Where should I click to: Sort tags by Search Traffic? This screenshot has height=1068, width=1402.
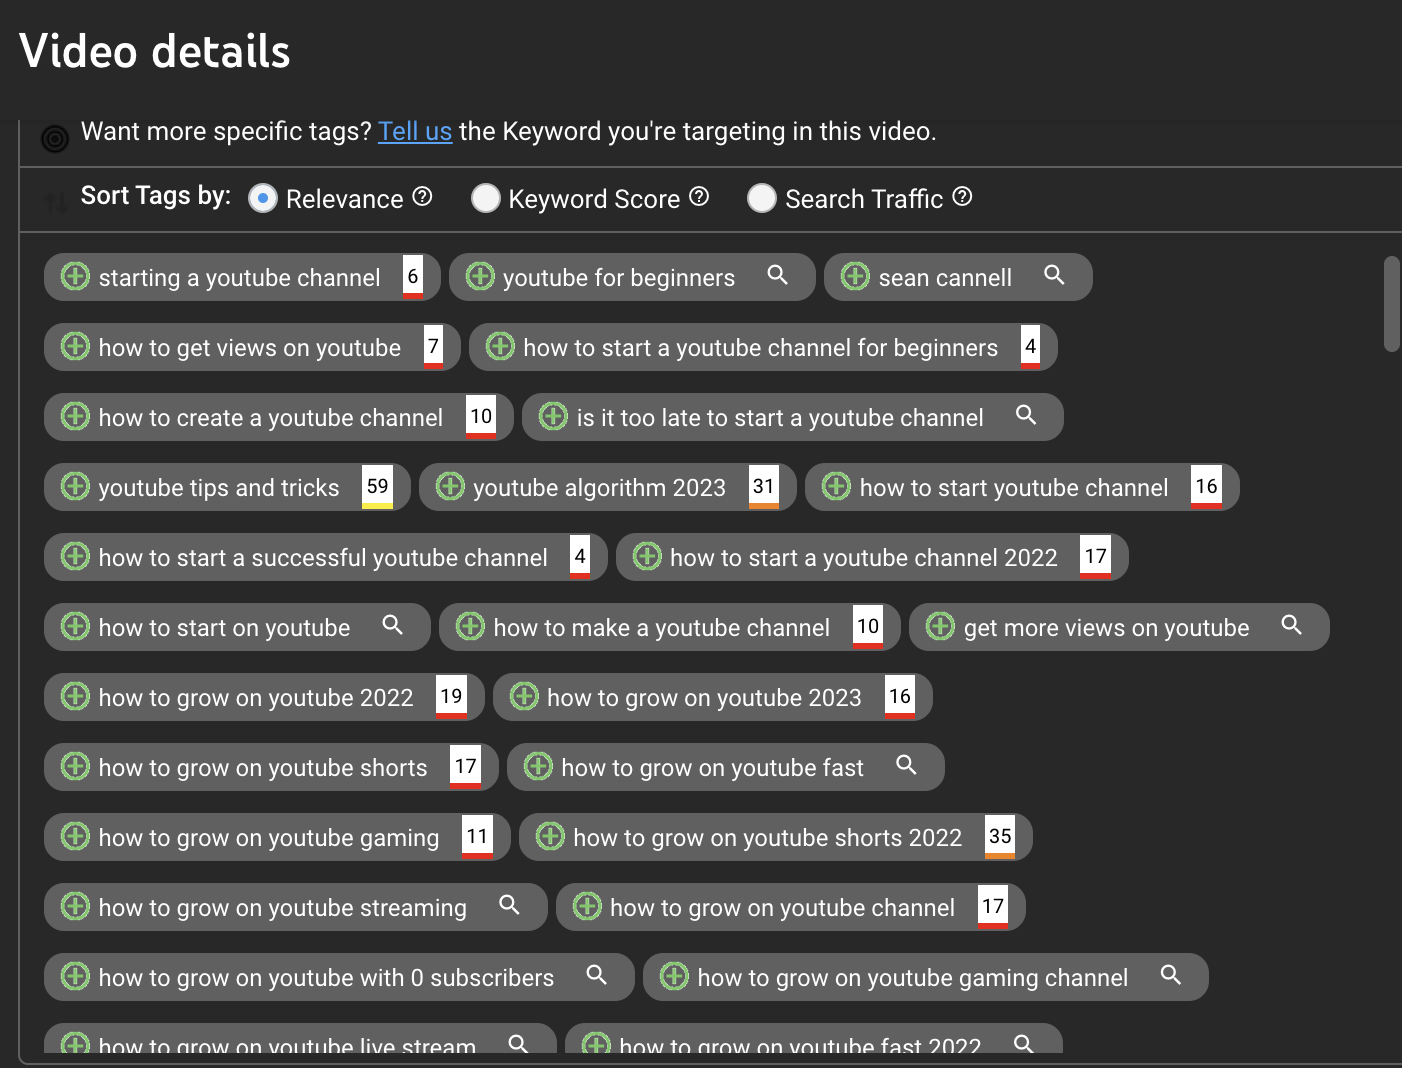point(762,198)
